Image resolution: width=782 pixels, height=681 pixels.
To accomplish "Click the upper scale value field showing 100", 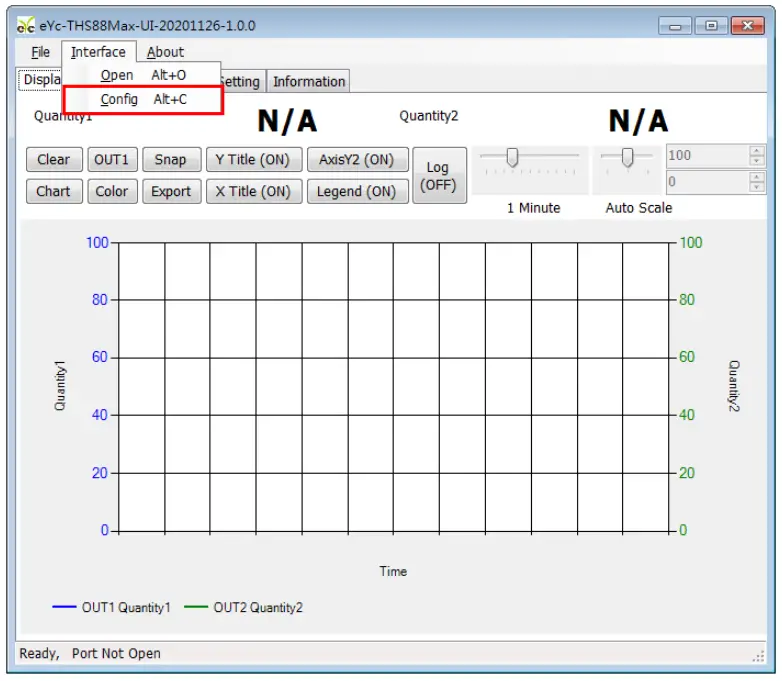I will (x=706, y=156).
